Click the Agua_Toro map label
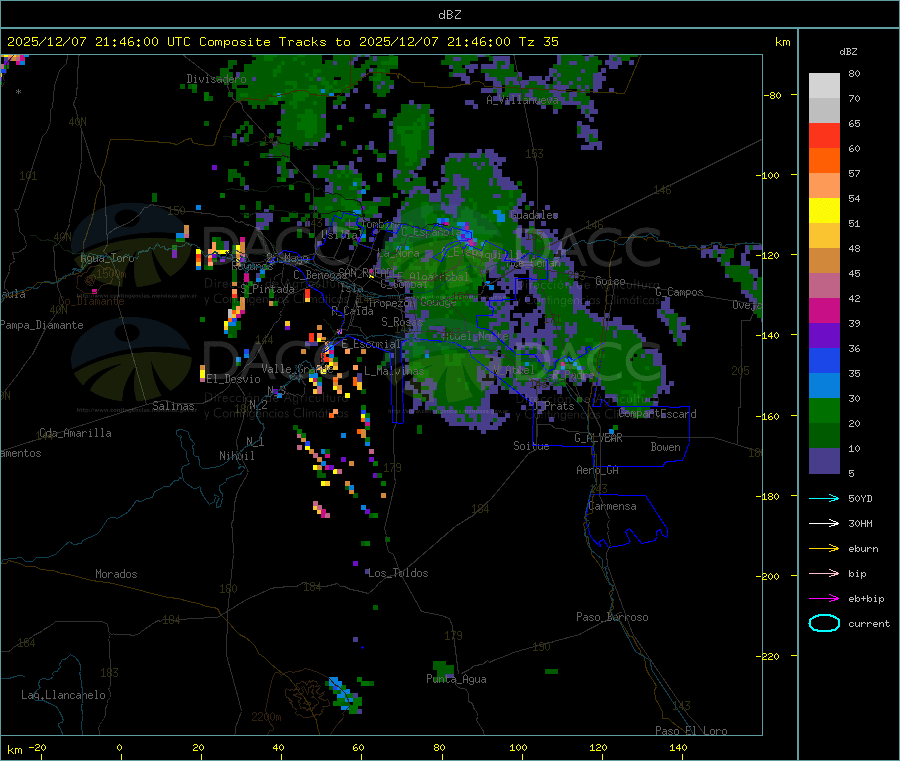The height and width of the screenshot is (761, 900). point(107,258)
